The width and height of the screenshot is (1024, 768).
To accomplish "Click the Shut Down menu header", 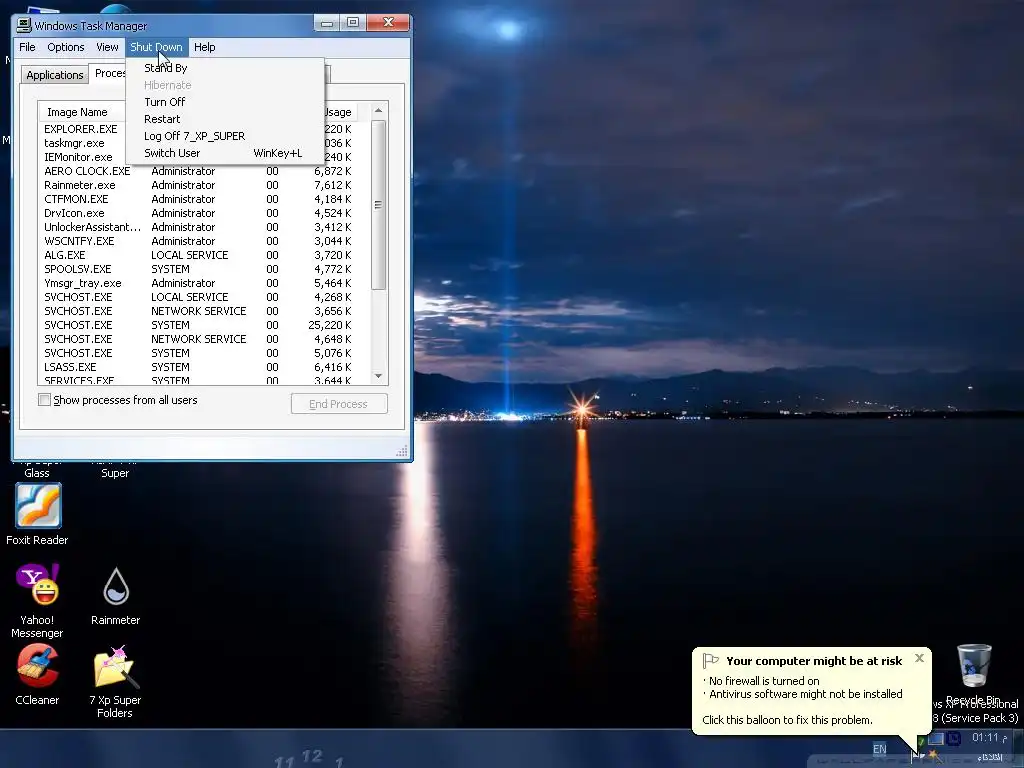I will point(156,47).
